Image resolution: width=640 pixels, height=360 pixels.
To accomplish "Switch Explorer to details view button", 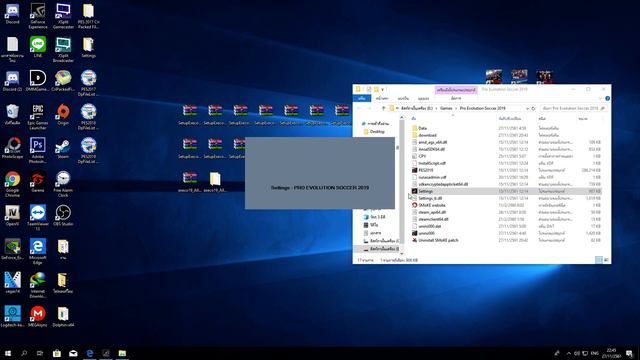I will coord(598,260).
